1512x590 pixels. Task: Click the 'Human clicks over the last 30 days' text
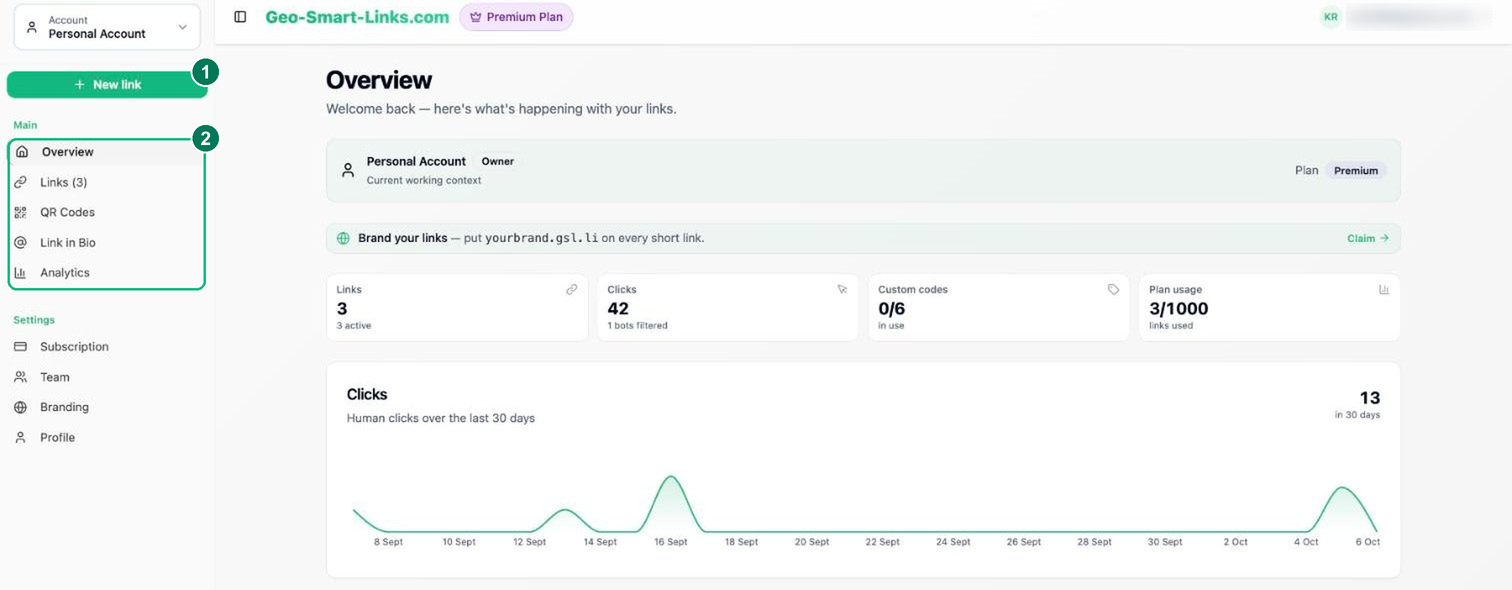point(441,418)
